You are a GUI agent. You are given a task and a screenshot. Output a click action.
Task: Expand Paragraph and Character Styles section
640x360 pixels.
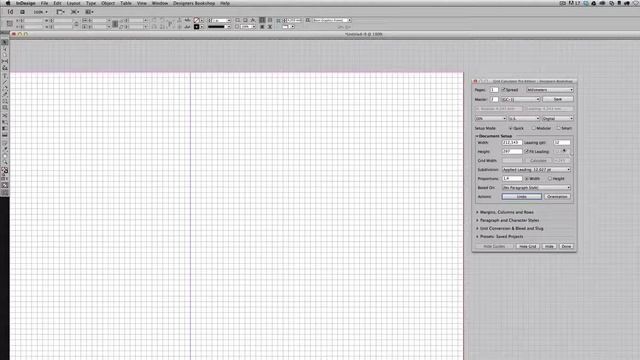(x=477, y=220)
